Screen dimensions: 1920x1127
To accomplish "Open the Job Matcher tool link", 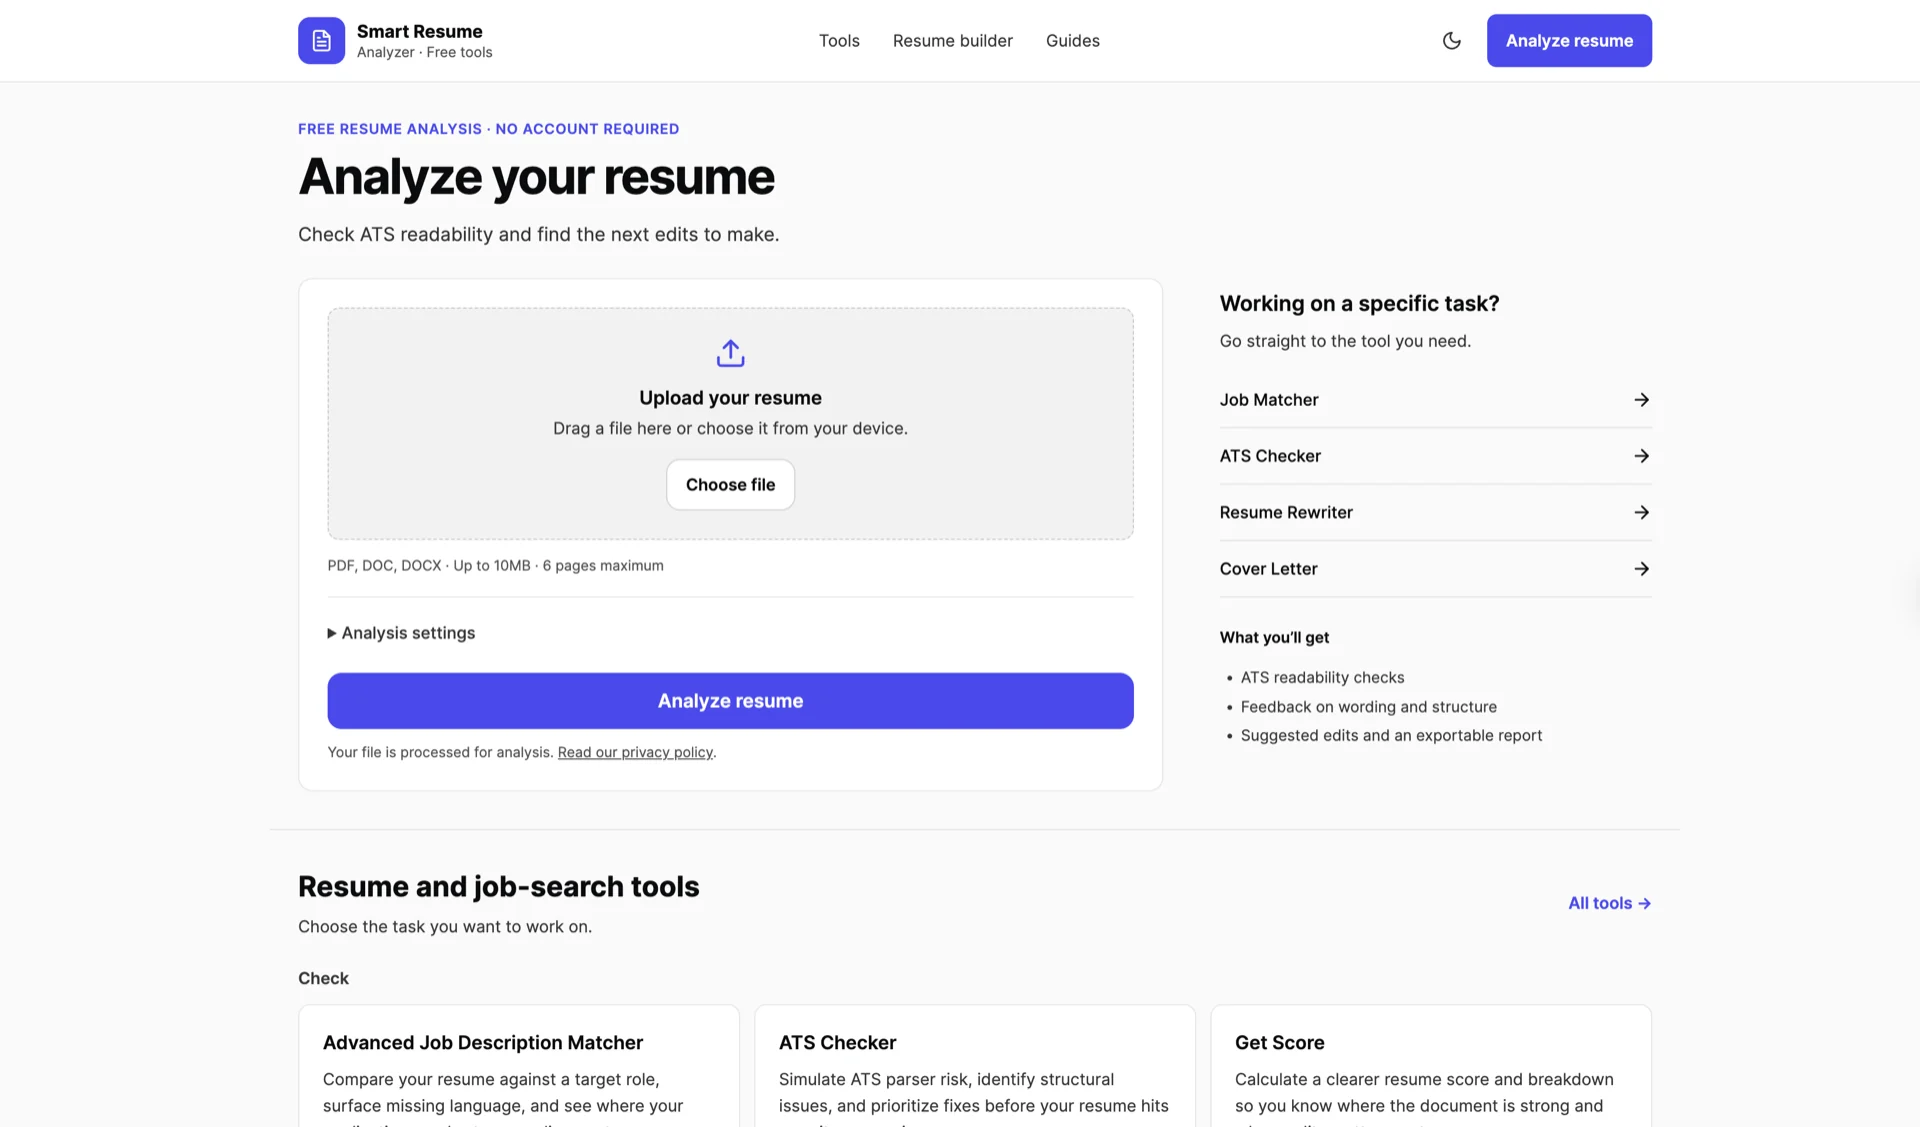I will [1435, 399].
